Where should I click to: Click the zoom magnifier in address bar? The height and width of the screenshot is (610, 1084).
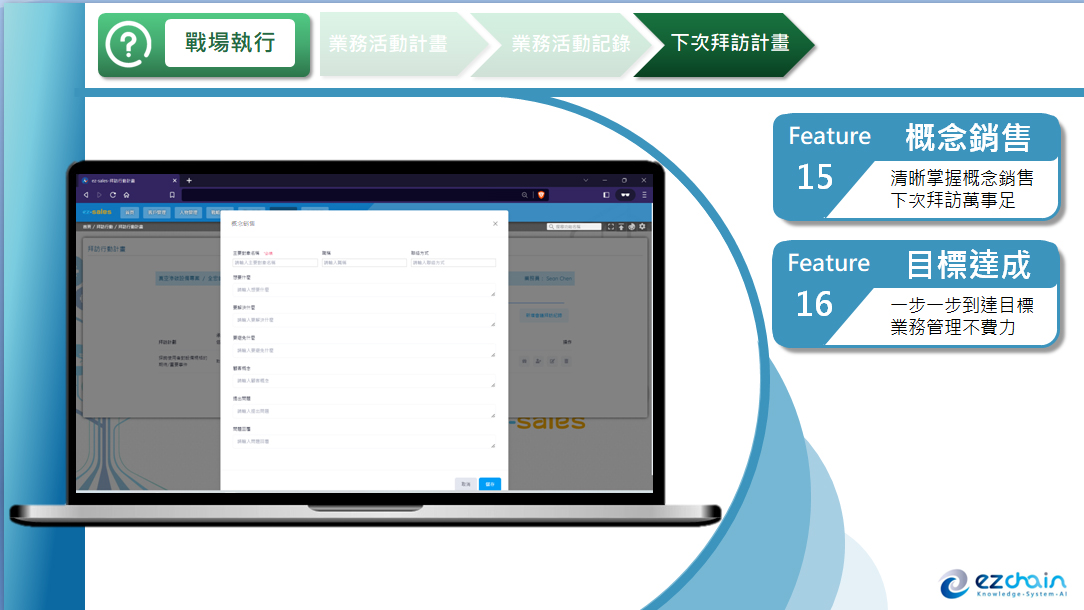525,195
